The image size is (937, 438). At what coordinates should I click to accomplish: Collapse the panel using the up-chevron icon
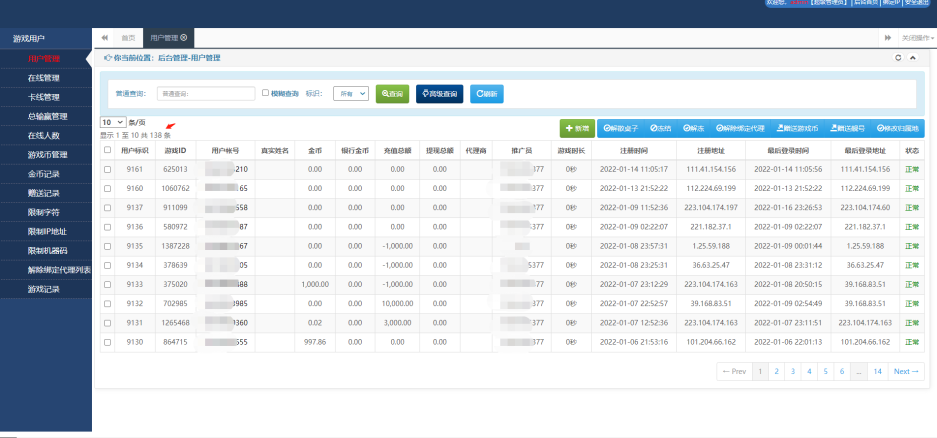click(x=912, y=58)
